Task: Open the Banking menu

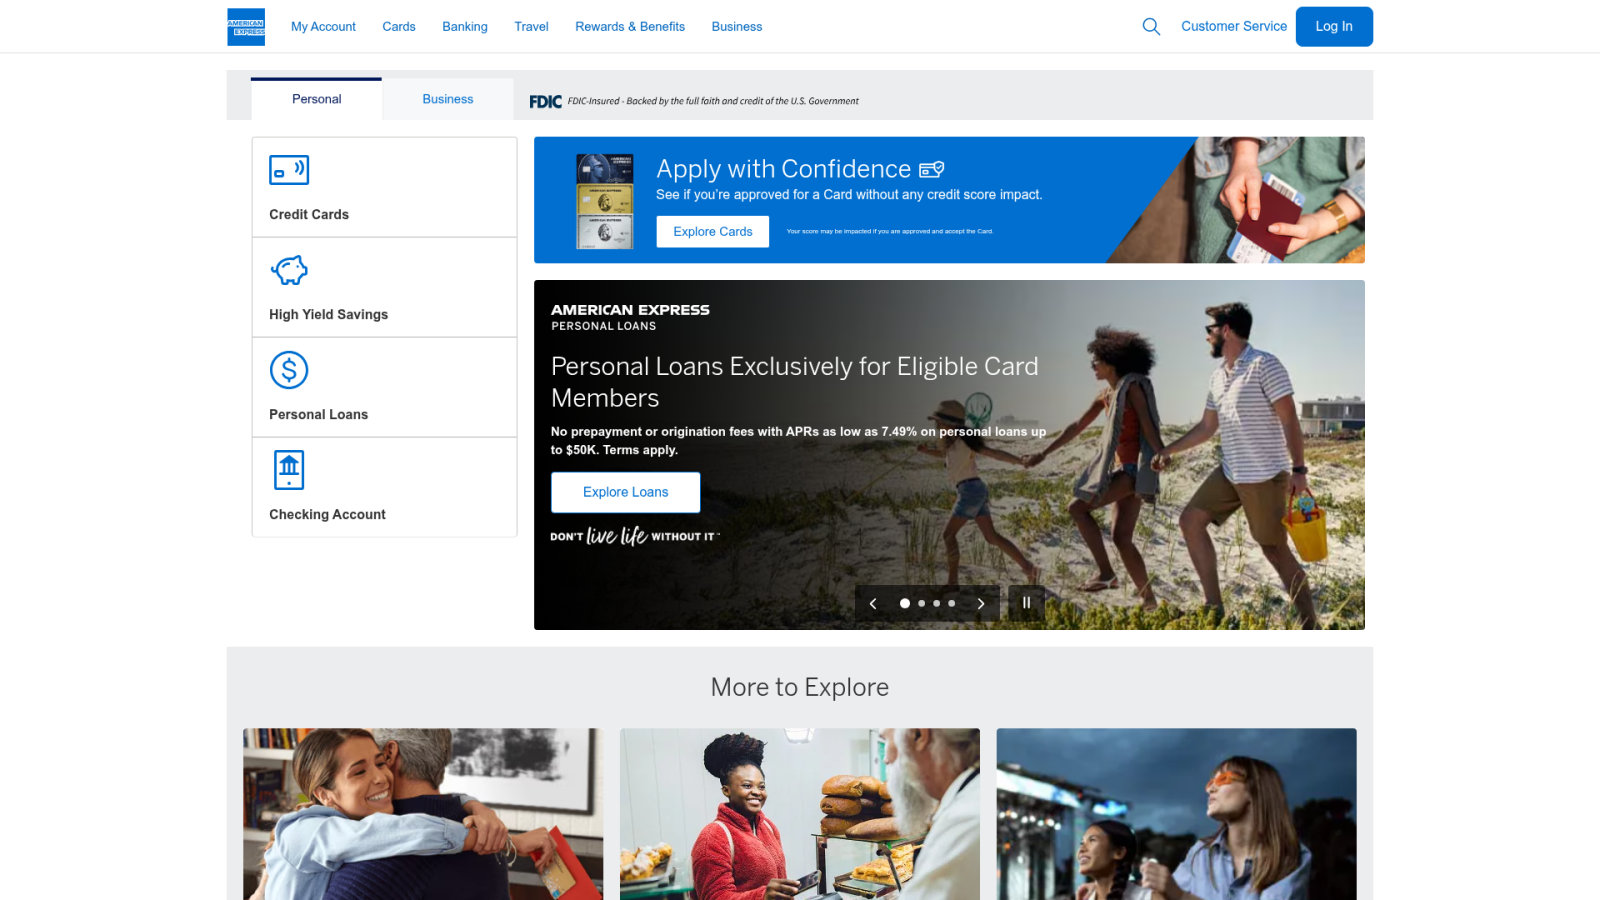Action: [465, 27]
